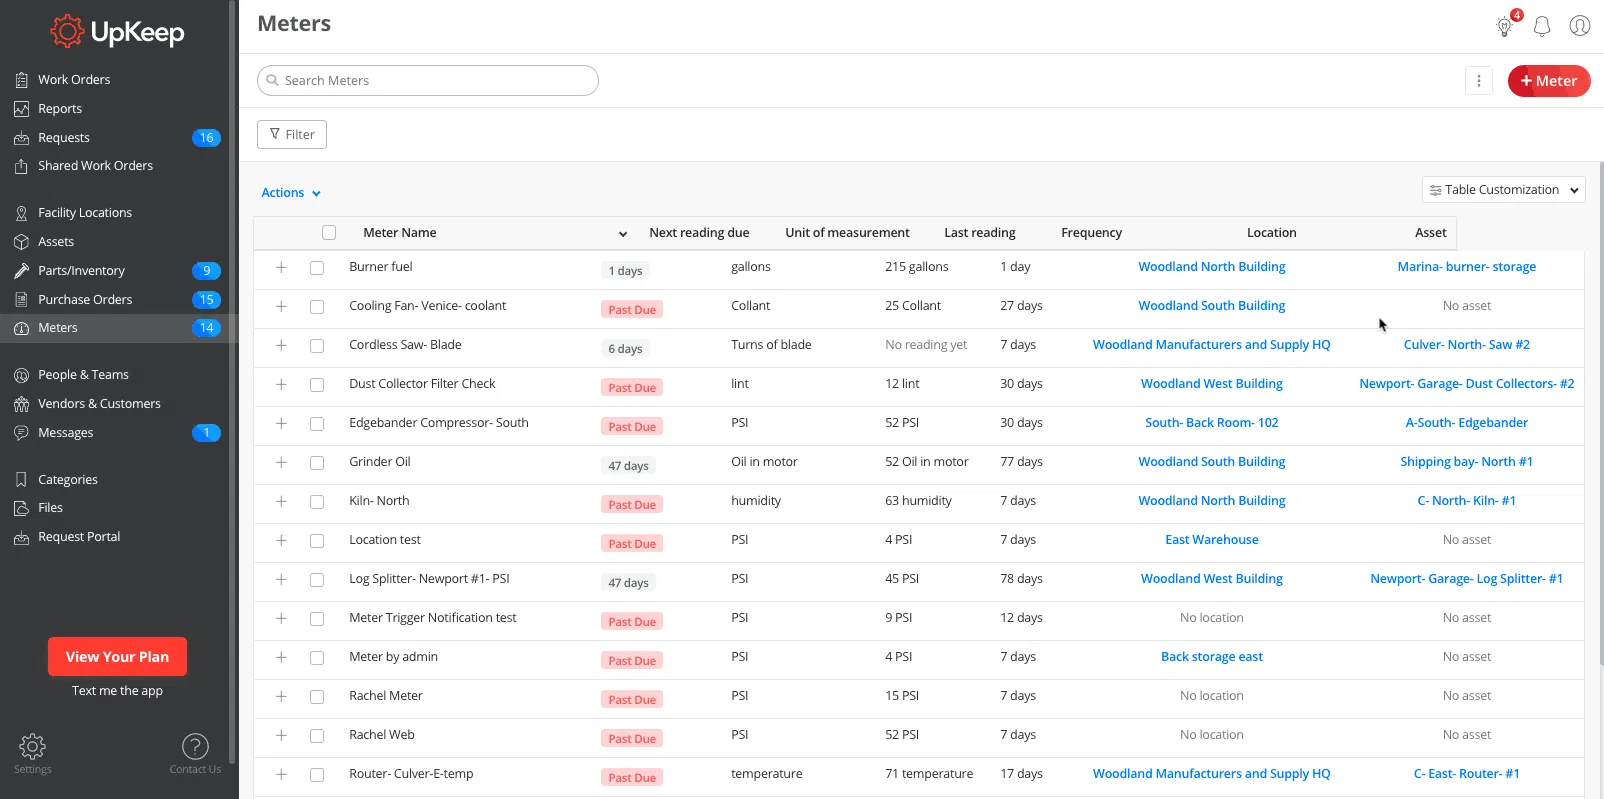Click the Settings gear icon
The width and height of the screenshot is (1604, 799).
32,747
